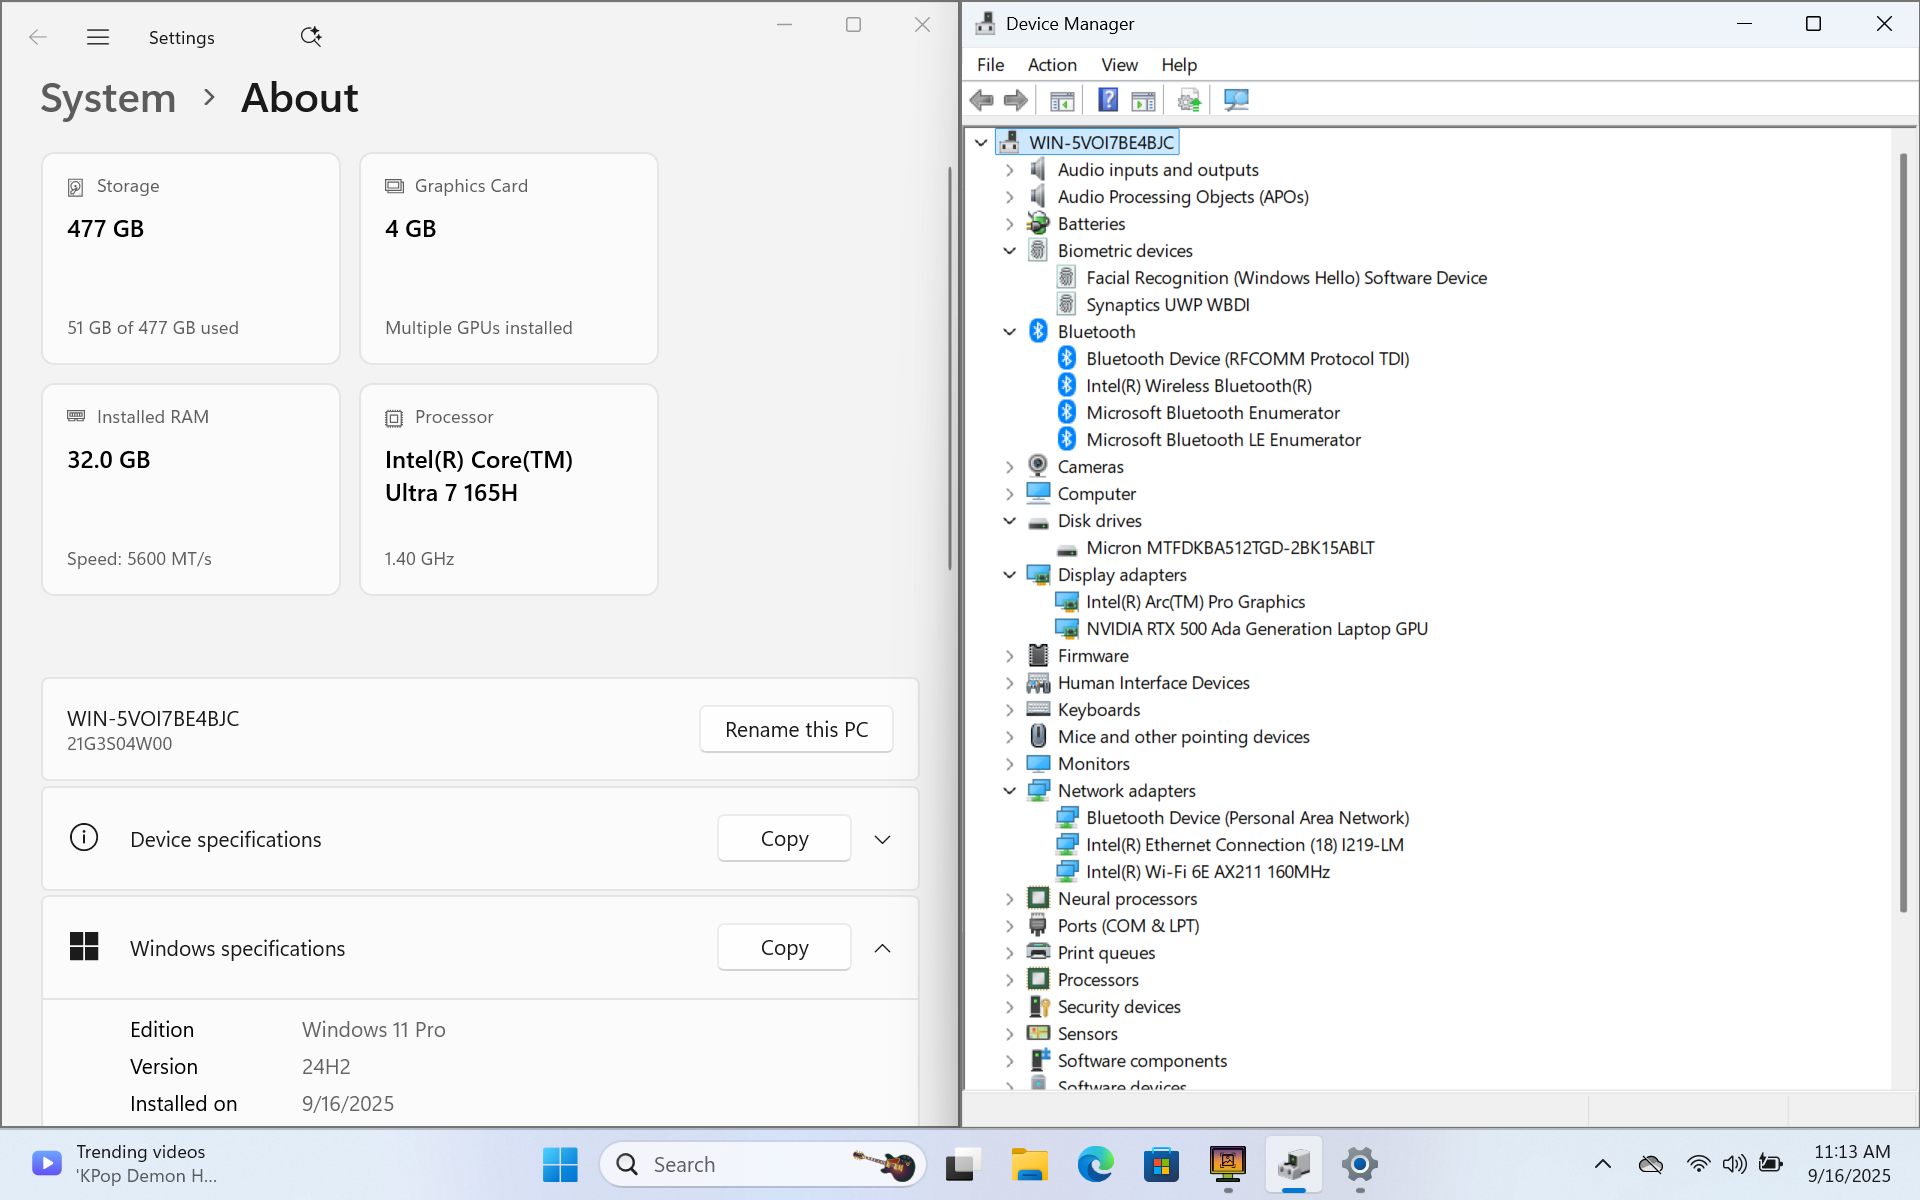Copy the Windows specifications
1920x1200 pixels.
click(784, 947)
